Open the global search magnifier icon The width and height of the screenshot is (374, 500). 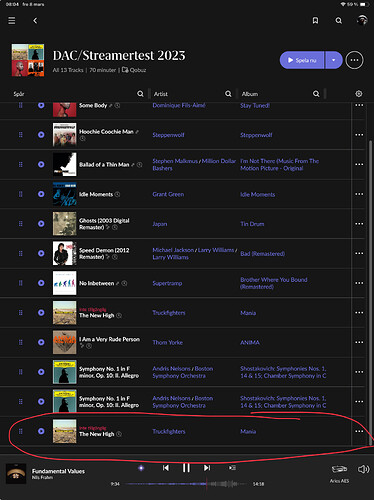[x=339, y=21]
